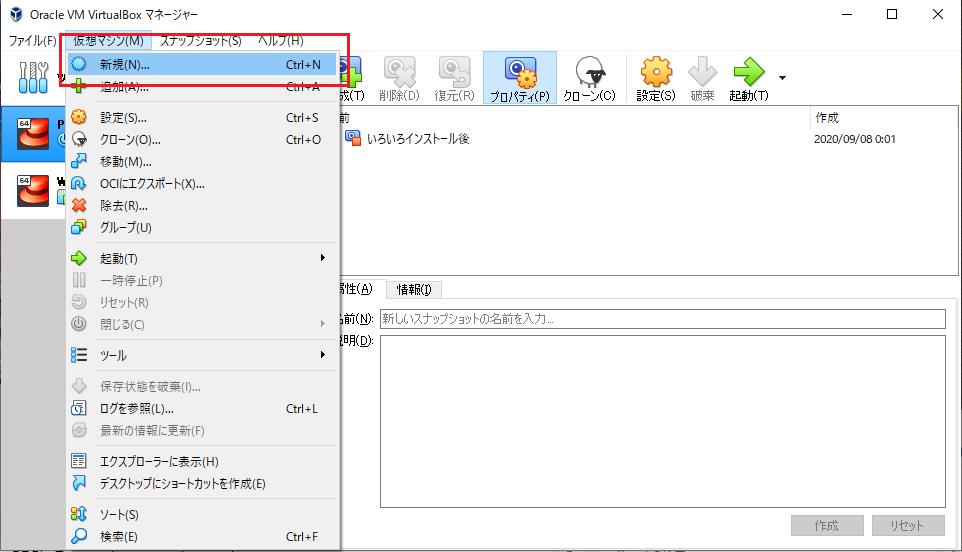The image size is (962, 552).
Task: Click the 破棄 toolbar button
Action: click(702, 78)
